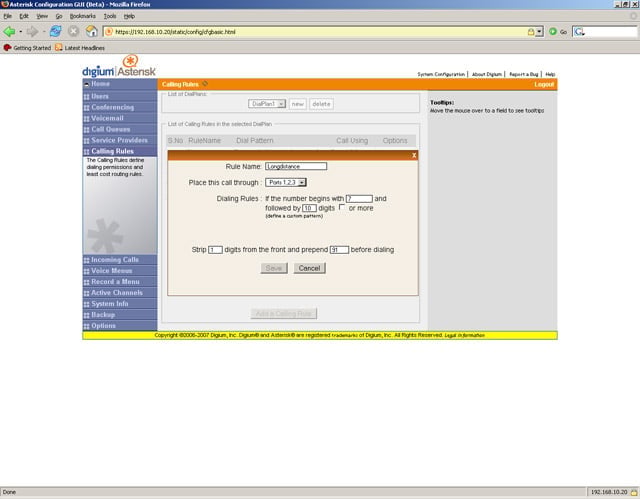
Task: Click the green Go button icon
Action: (x=553, y=31)
